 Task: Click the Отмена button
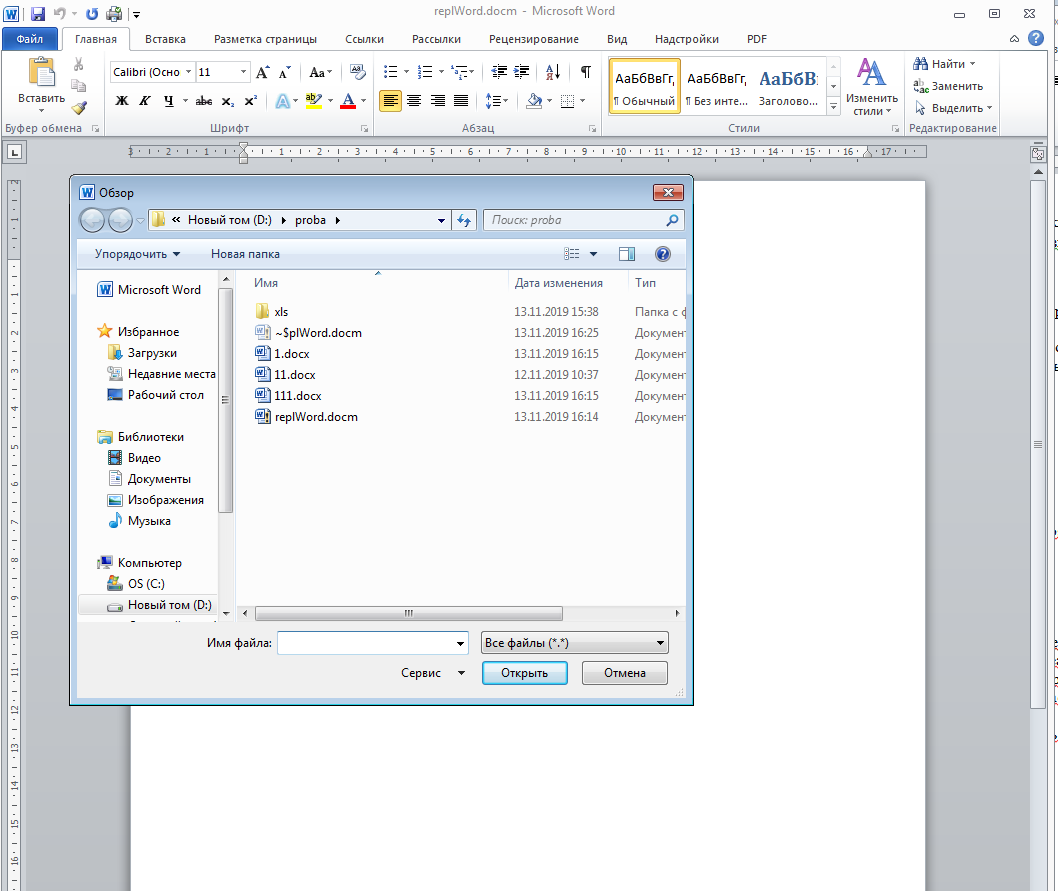click(625, 673)
